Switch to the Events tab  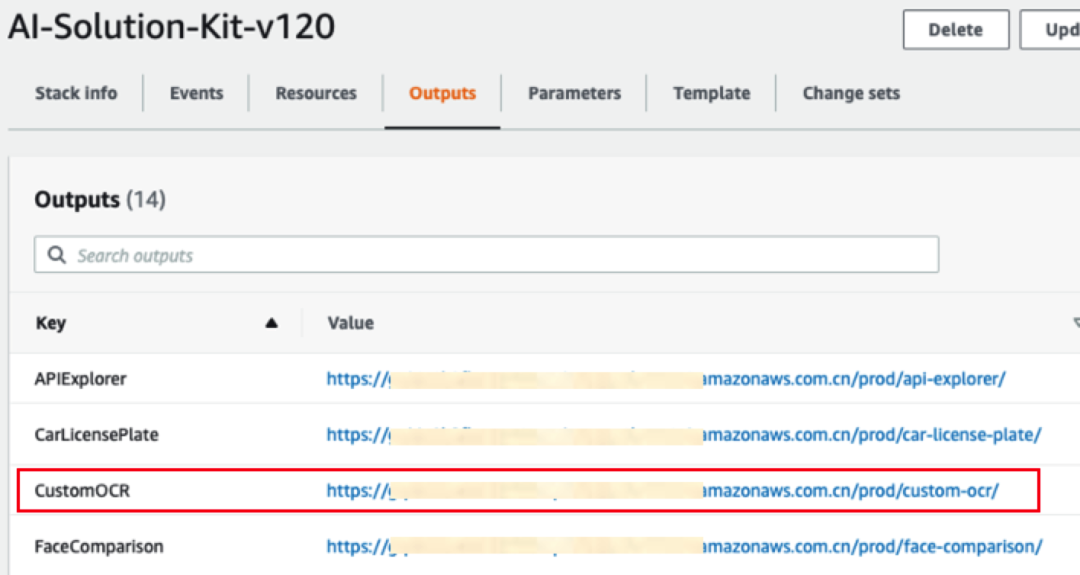coord(196,93)
